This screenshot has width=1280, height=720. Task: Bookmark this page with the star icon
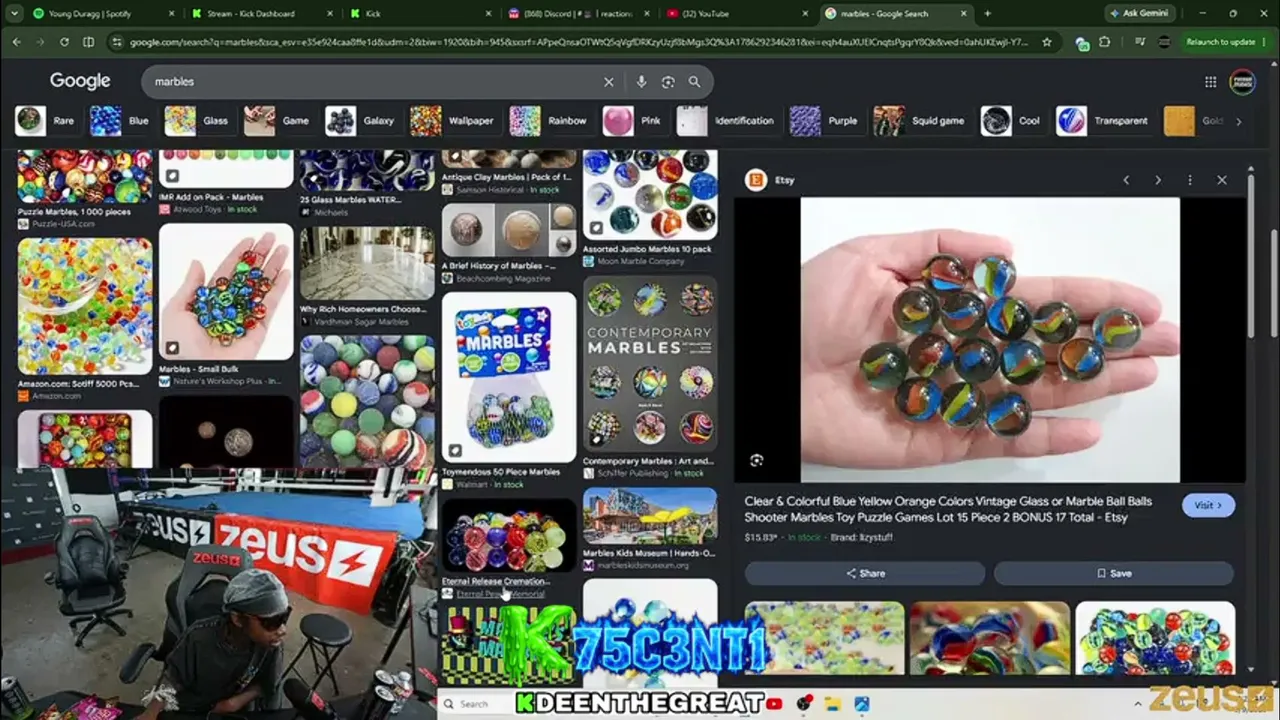point(1047,42)
